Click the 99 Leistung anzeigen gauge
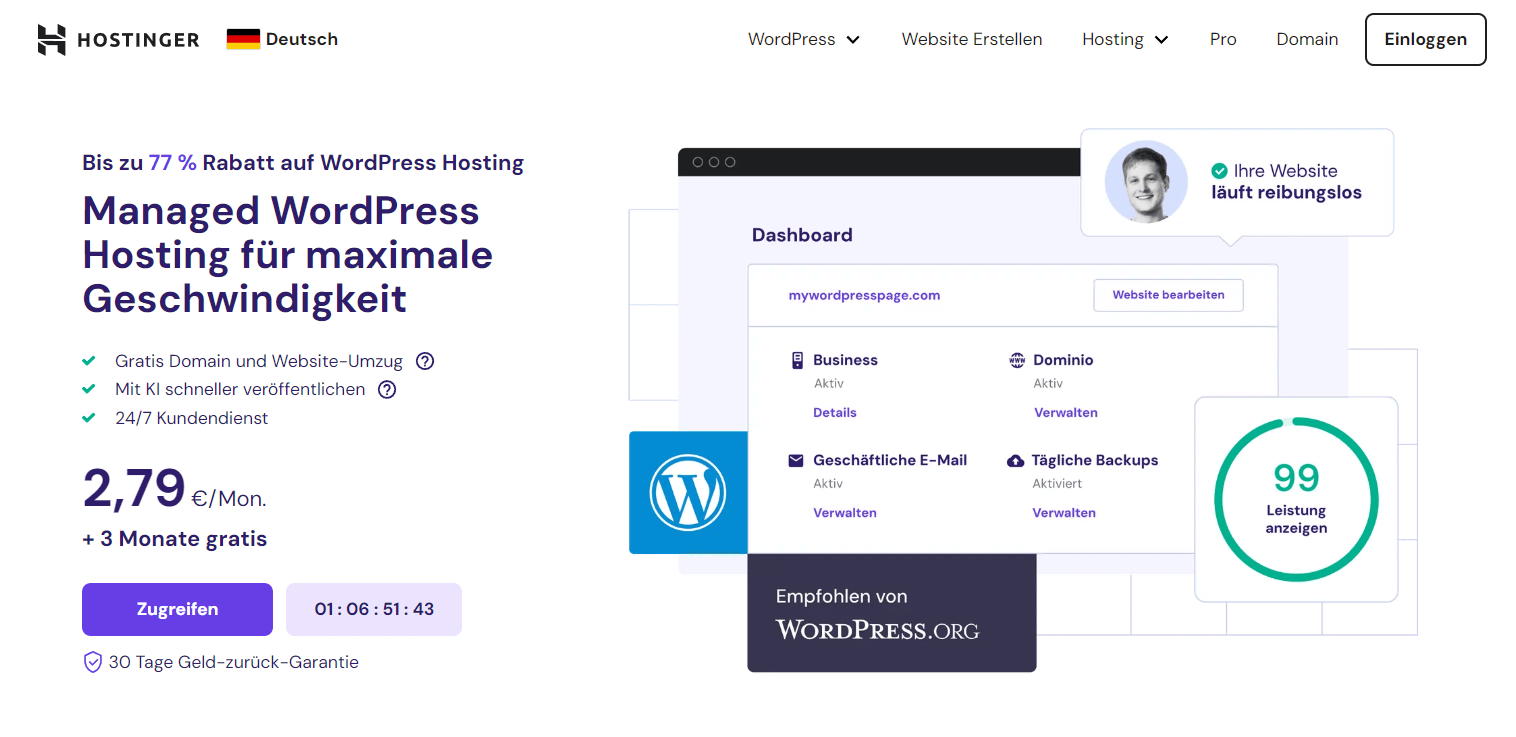The image size is (1516, 737). (x=1296, y=499)
